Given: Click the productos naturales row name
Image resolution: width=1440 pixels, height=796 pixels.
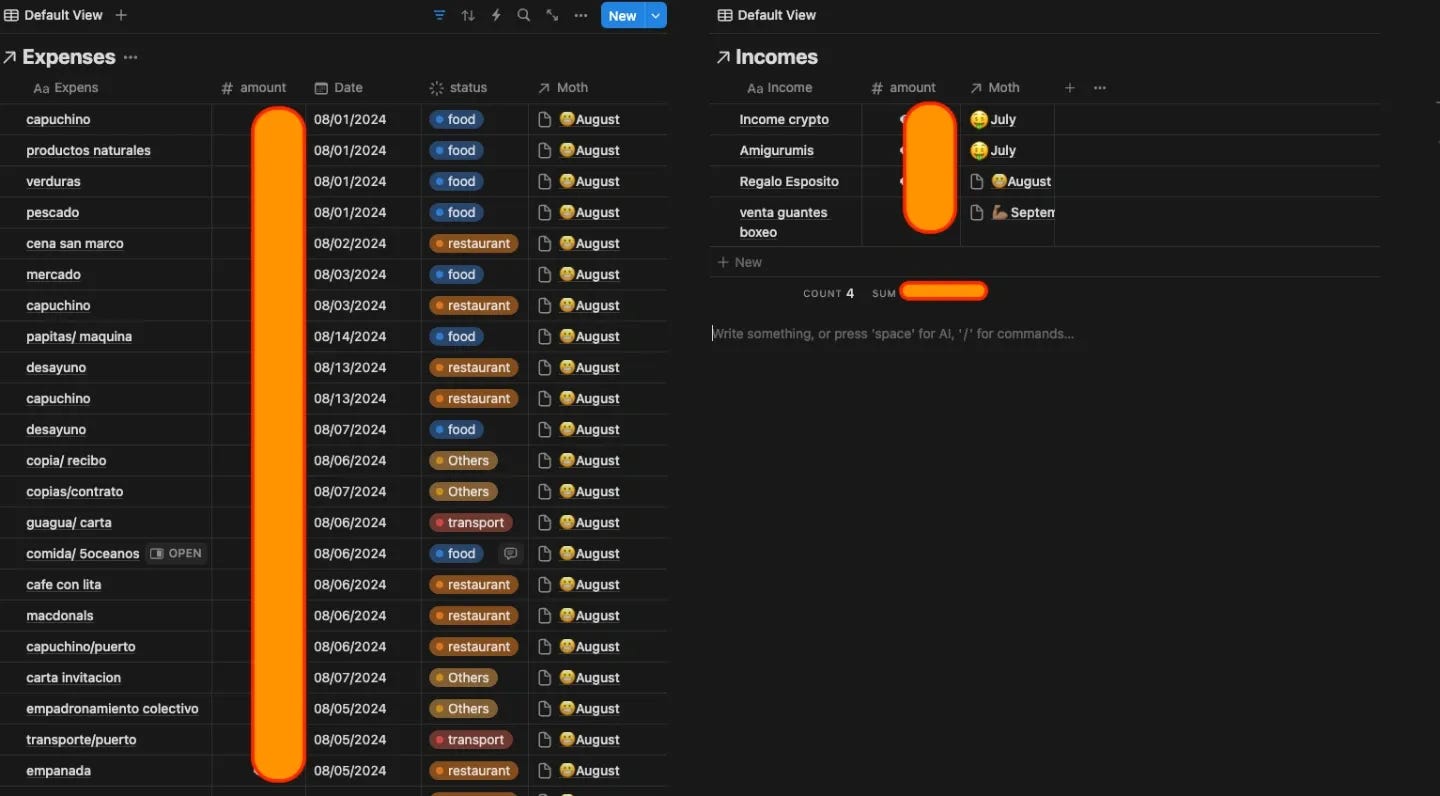Looking at the screenshot, I should coord(89,151).
